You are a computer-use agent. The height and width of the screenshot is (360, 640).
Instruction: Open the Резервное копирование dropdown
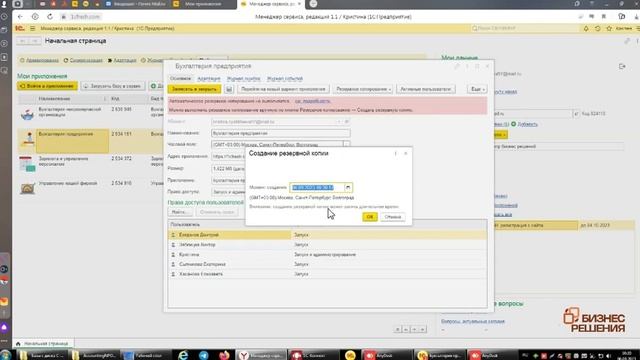pyautogui.click(x=363, y=89)
